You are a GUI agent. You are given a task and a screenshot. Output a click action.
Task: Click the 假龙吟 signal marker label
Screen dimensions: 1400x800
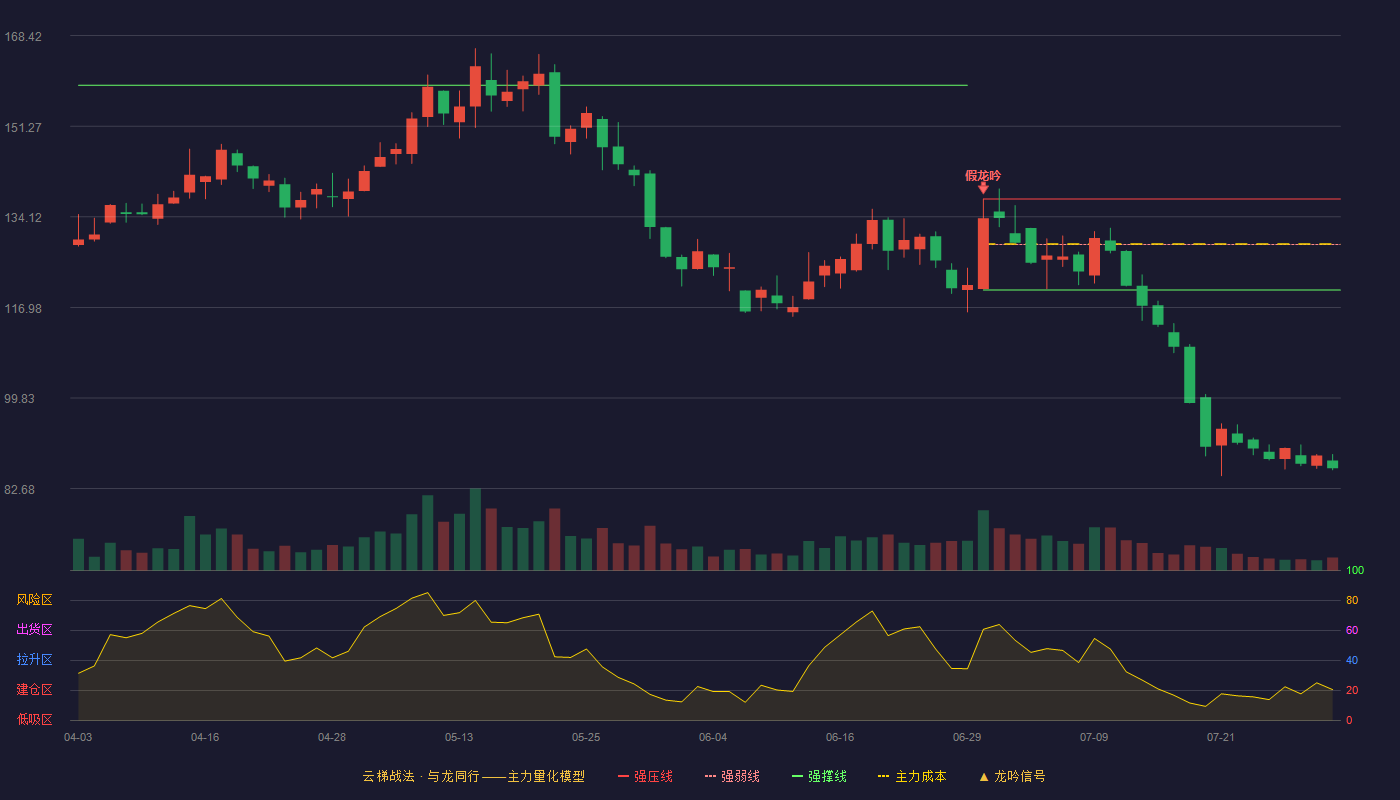[983, 176]
